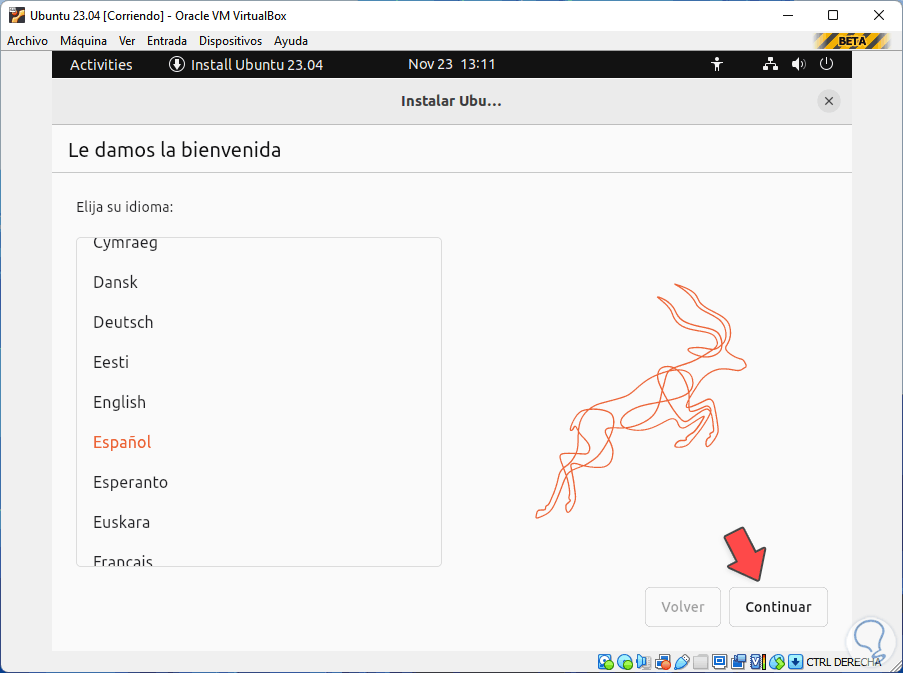
Task: Click the Volver button
Action: [x=682, y=607]
